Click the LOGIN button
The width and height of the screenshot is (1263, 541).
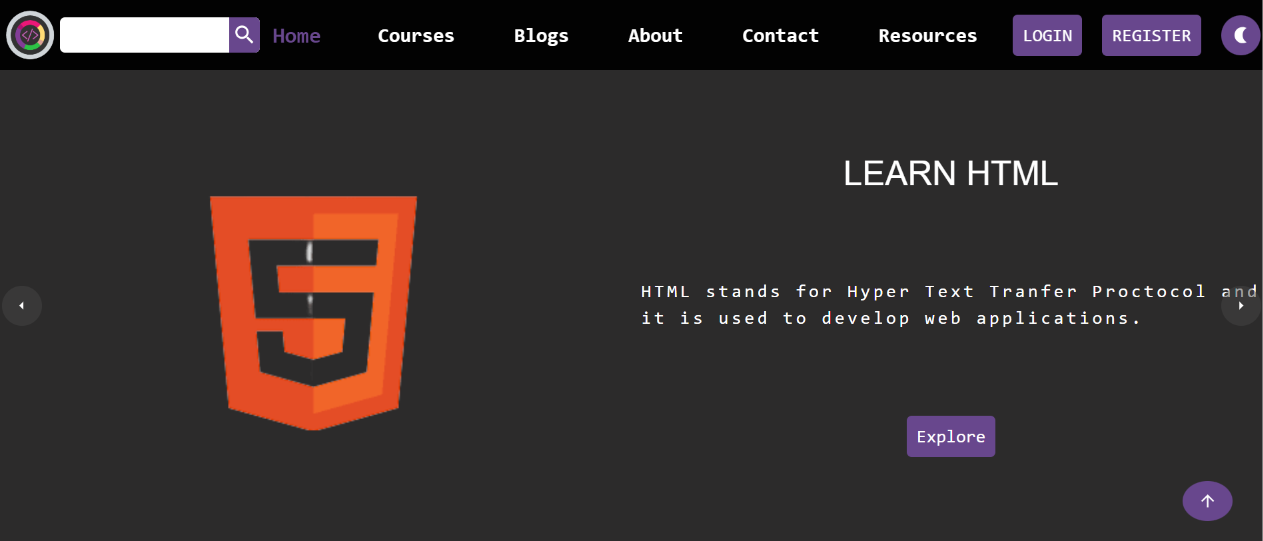(x=1047, y=35)
